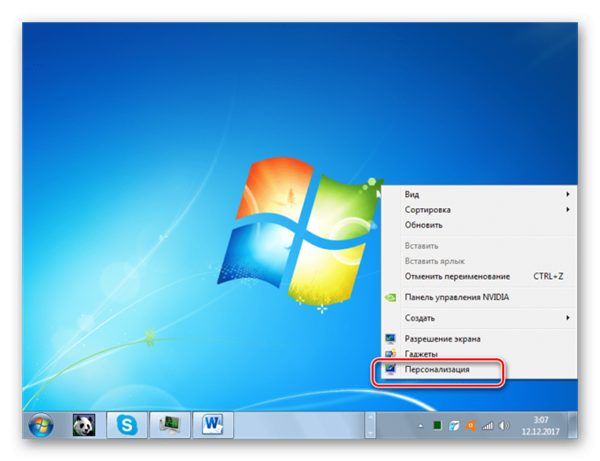Choose Персонализация in the context menu
600x461 pixels.
click(x=480, y=370)
